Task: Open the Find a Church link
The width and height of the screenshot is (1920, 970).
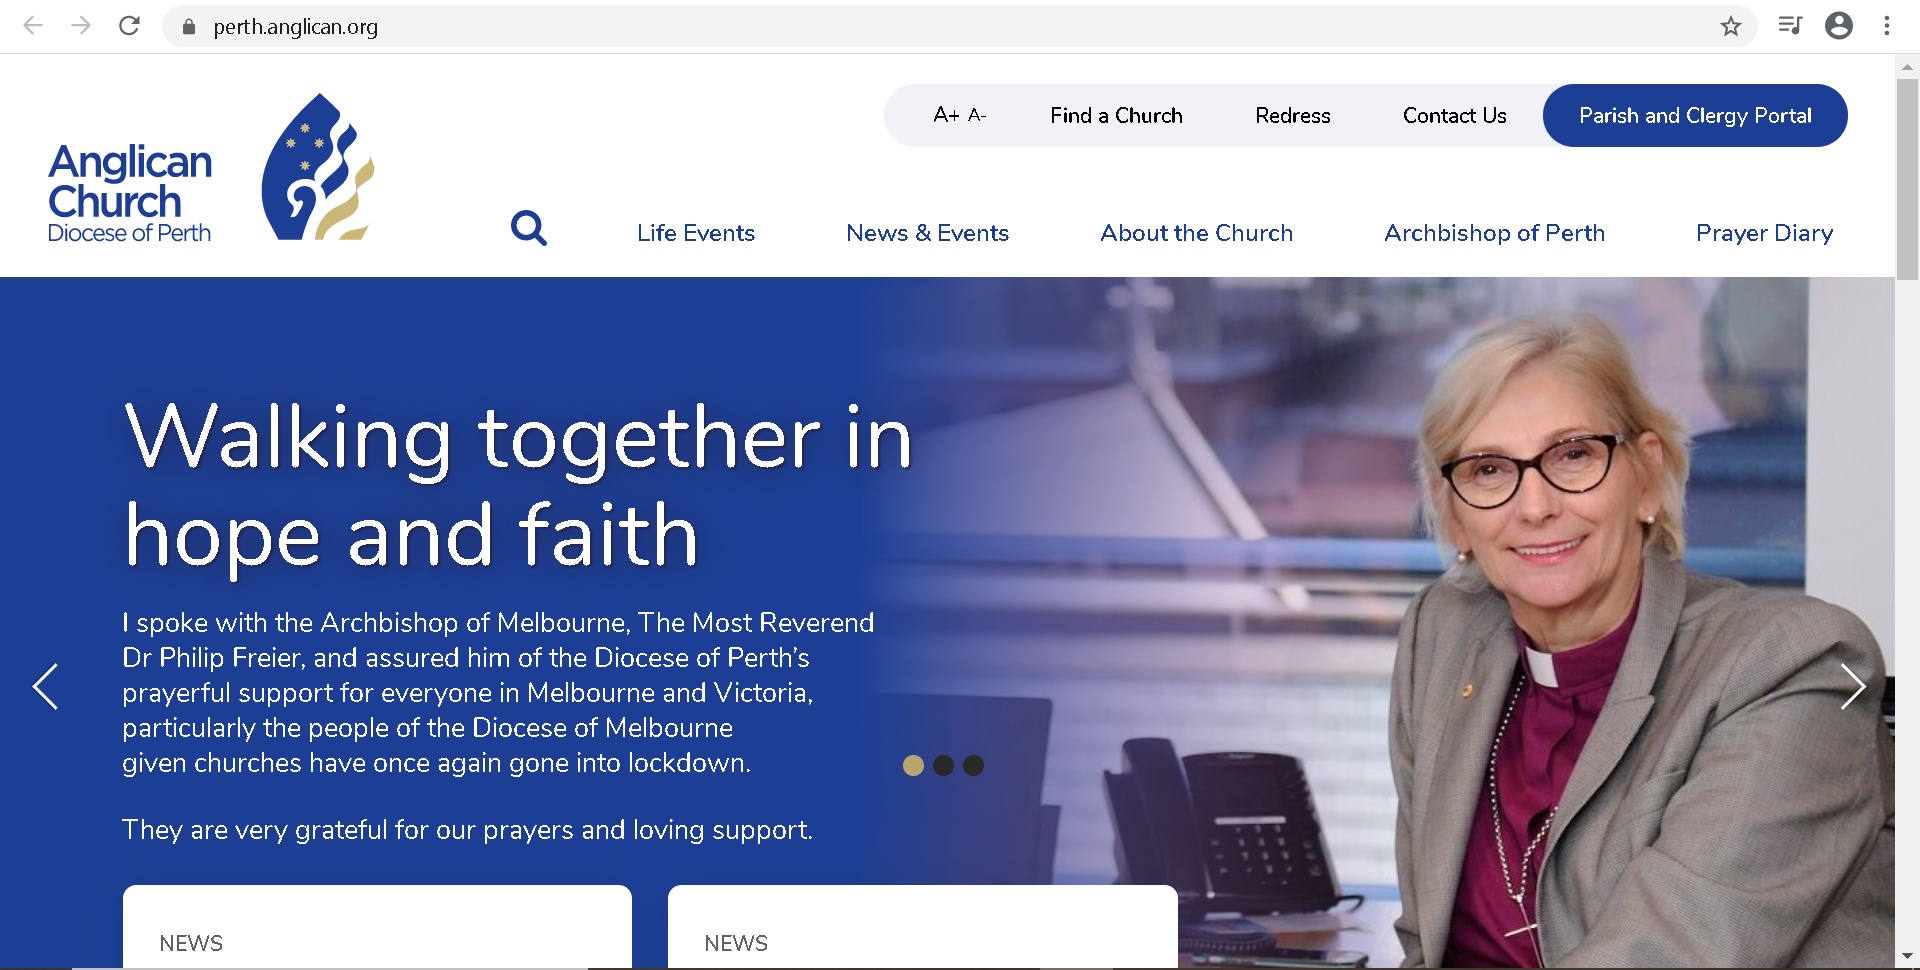Action: 1116,115
